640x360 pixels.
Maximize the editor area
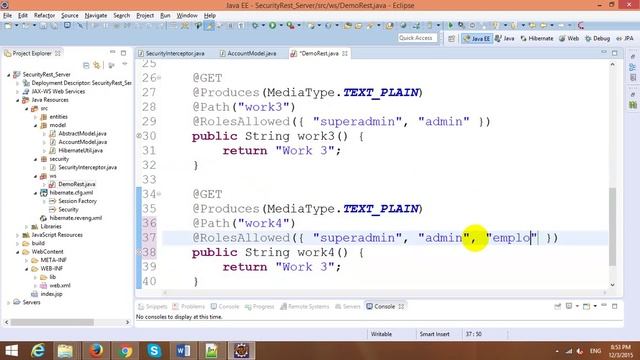[615, 53]
